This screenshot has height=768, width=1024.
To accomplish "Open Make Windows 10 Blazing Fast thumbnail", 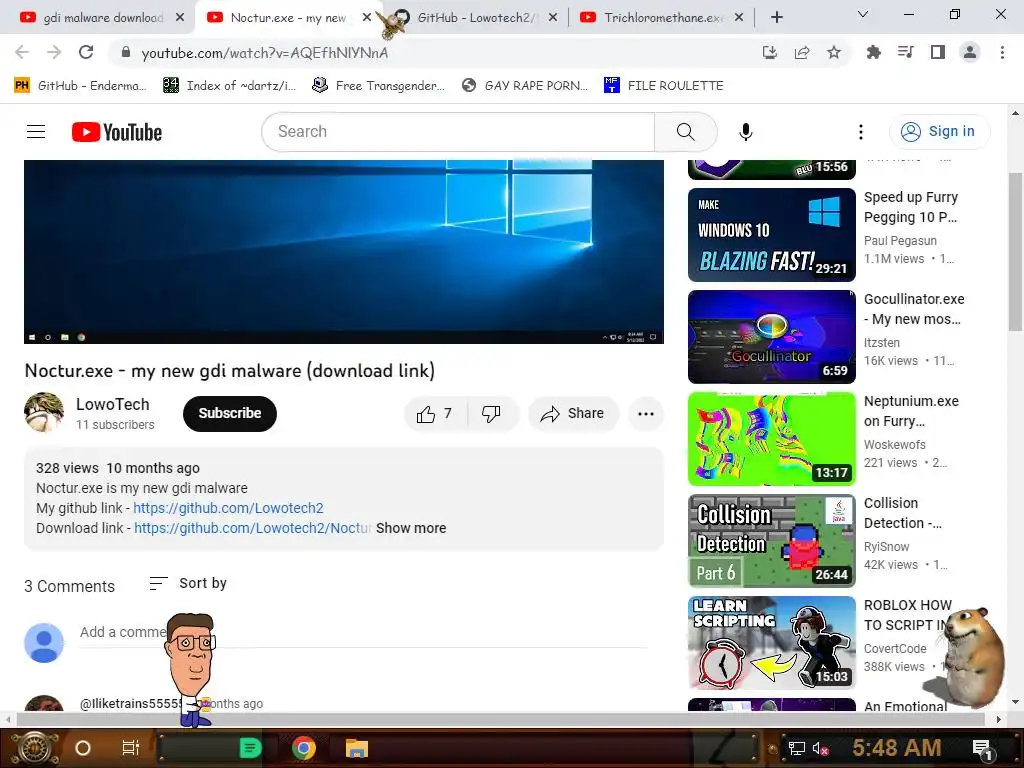I will pos(771,235).
